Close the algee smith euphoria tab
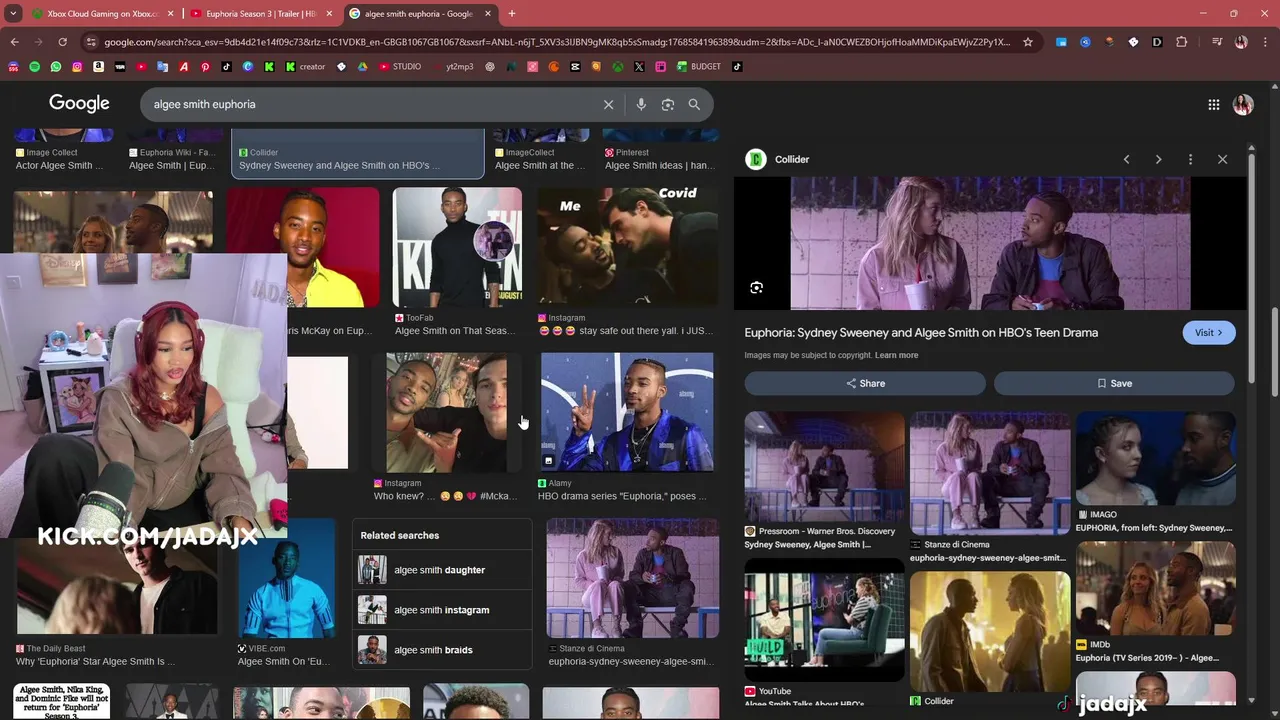 click(488, 14)
